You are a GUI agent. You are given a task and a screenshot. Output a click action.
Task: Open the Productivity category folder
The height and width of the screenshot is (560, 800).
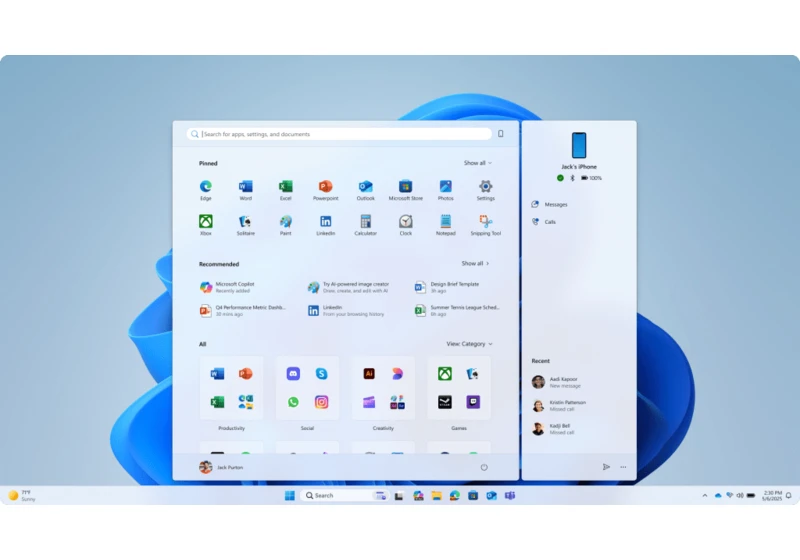[x=231, y=388]
